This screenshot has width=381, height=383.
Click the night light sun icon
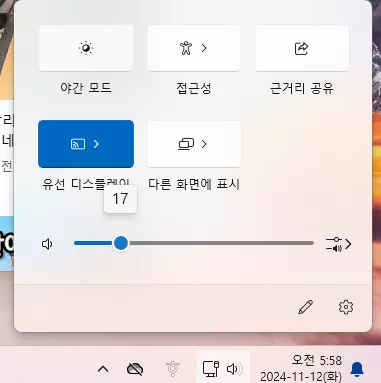[x=86, y=48]
